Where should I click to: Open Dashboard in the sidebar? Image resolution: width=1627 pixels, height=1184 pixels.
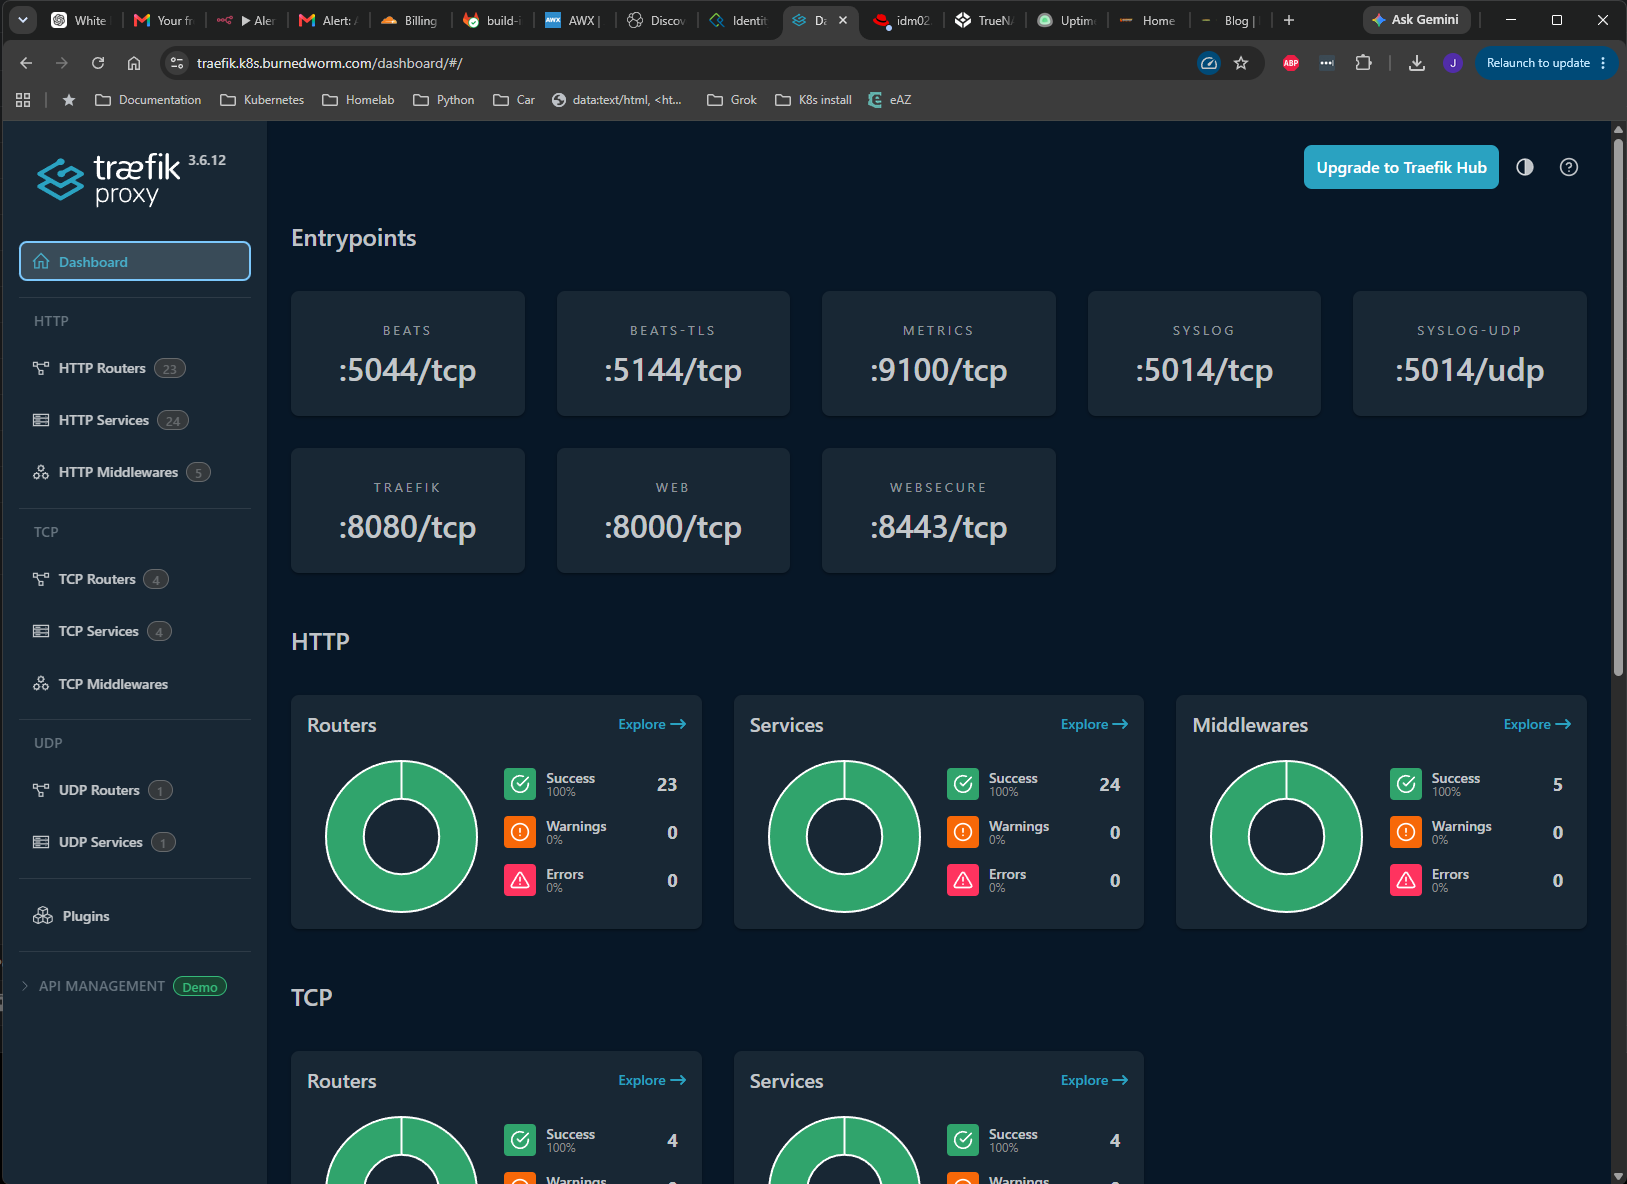click(135, 261)
